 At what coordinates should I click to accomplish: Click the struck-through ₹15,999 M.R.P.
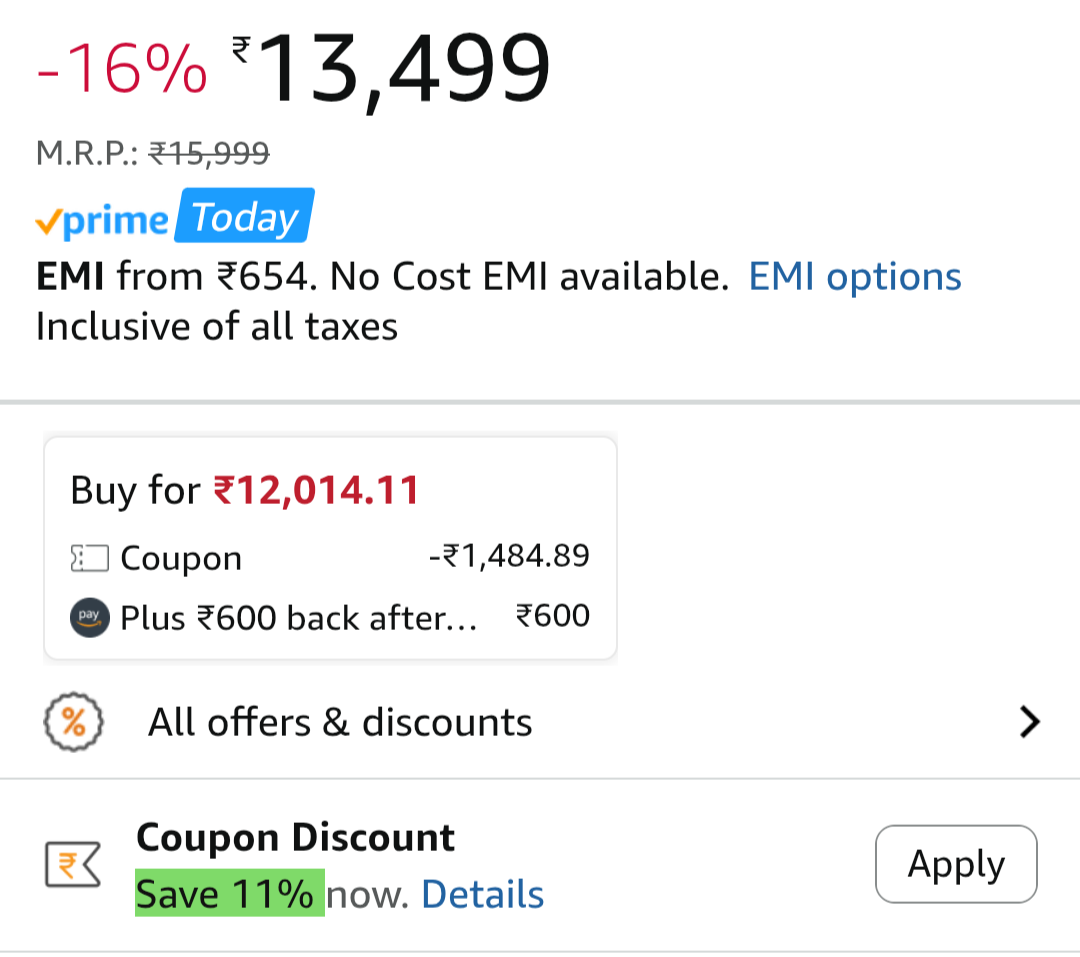click(x=209, y=153)
